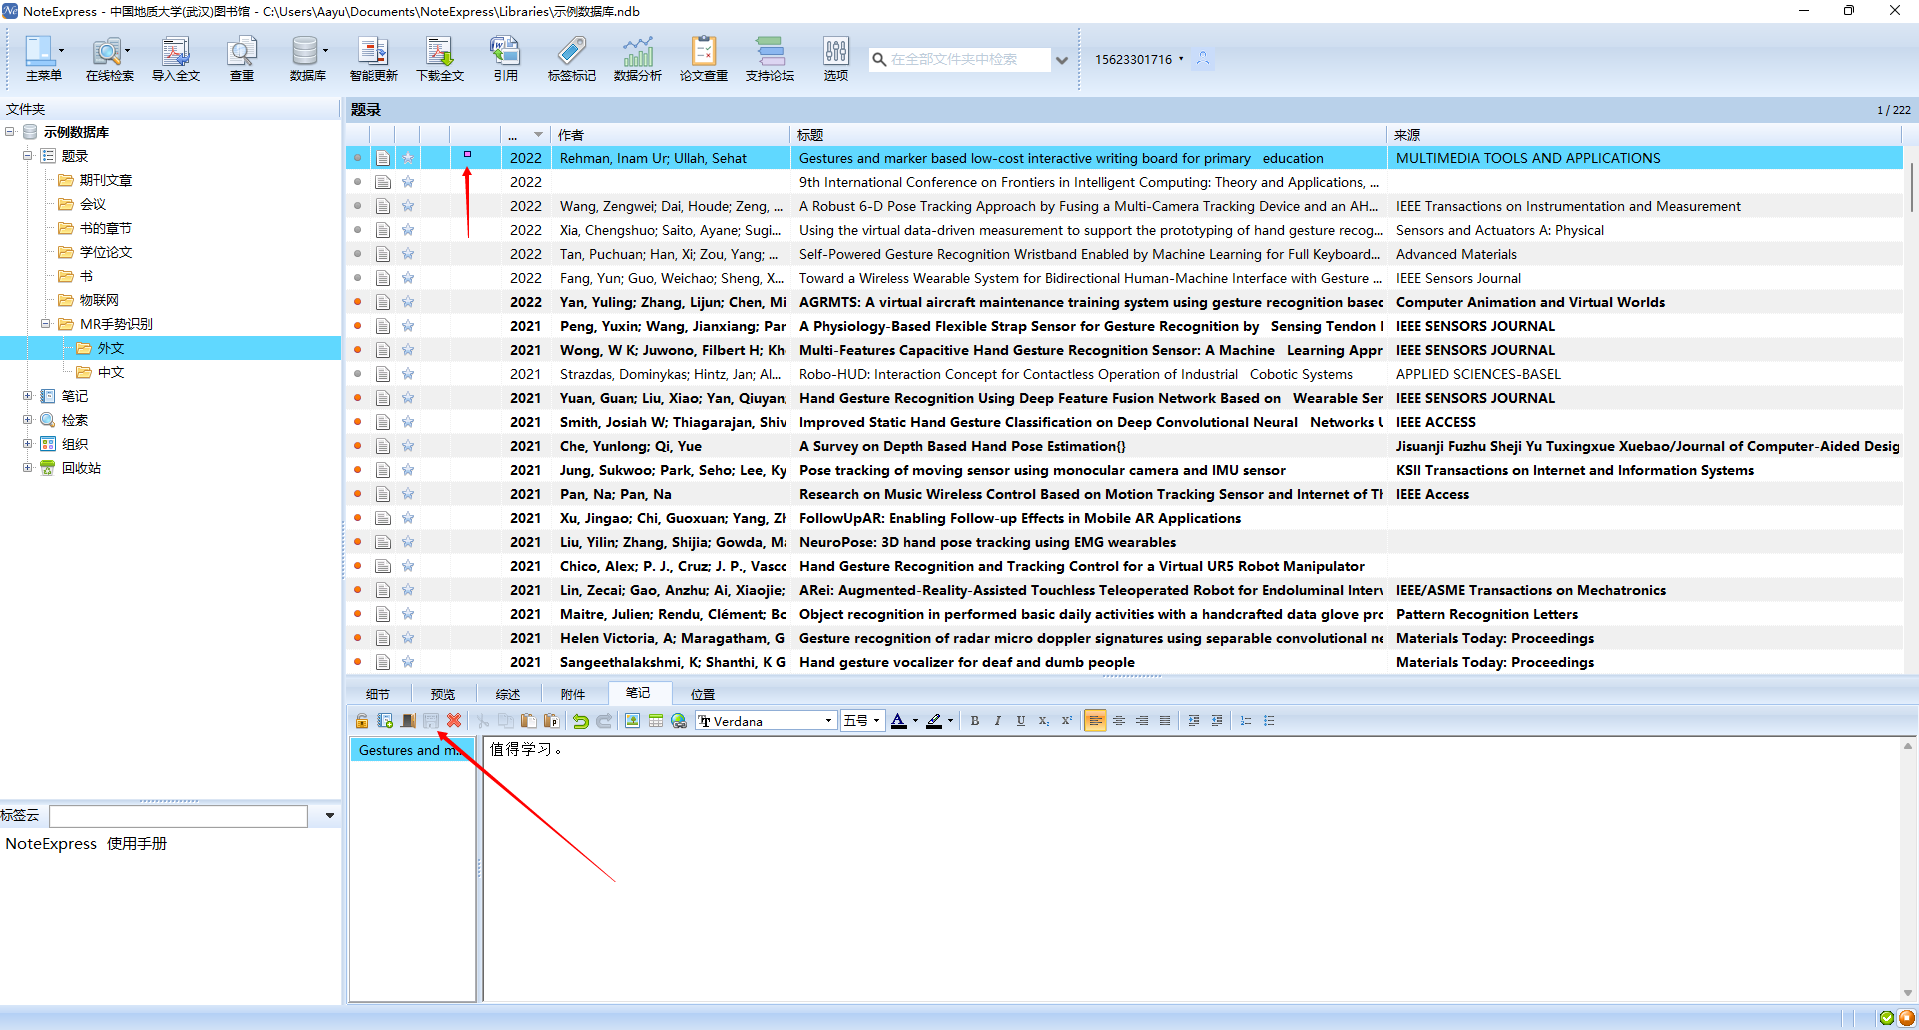Image resolution: width=1919 pixels, height=1030 pixels.
Task: Switch to the 细节 details tab
Action: click(378, 694)
